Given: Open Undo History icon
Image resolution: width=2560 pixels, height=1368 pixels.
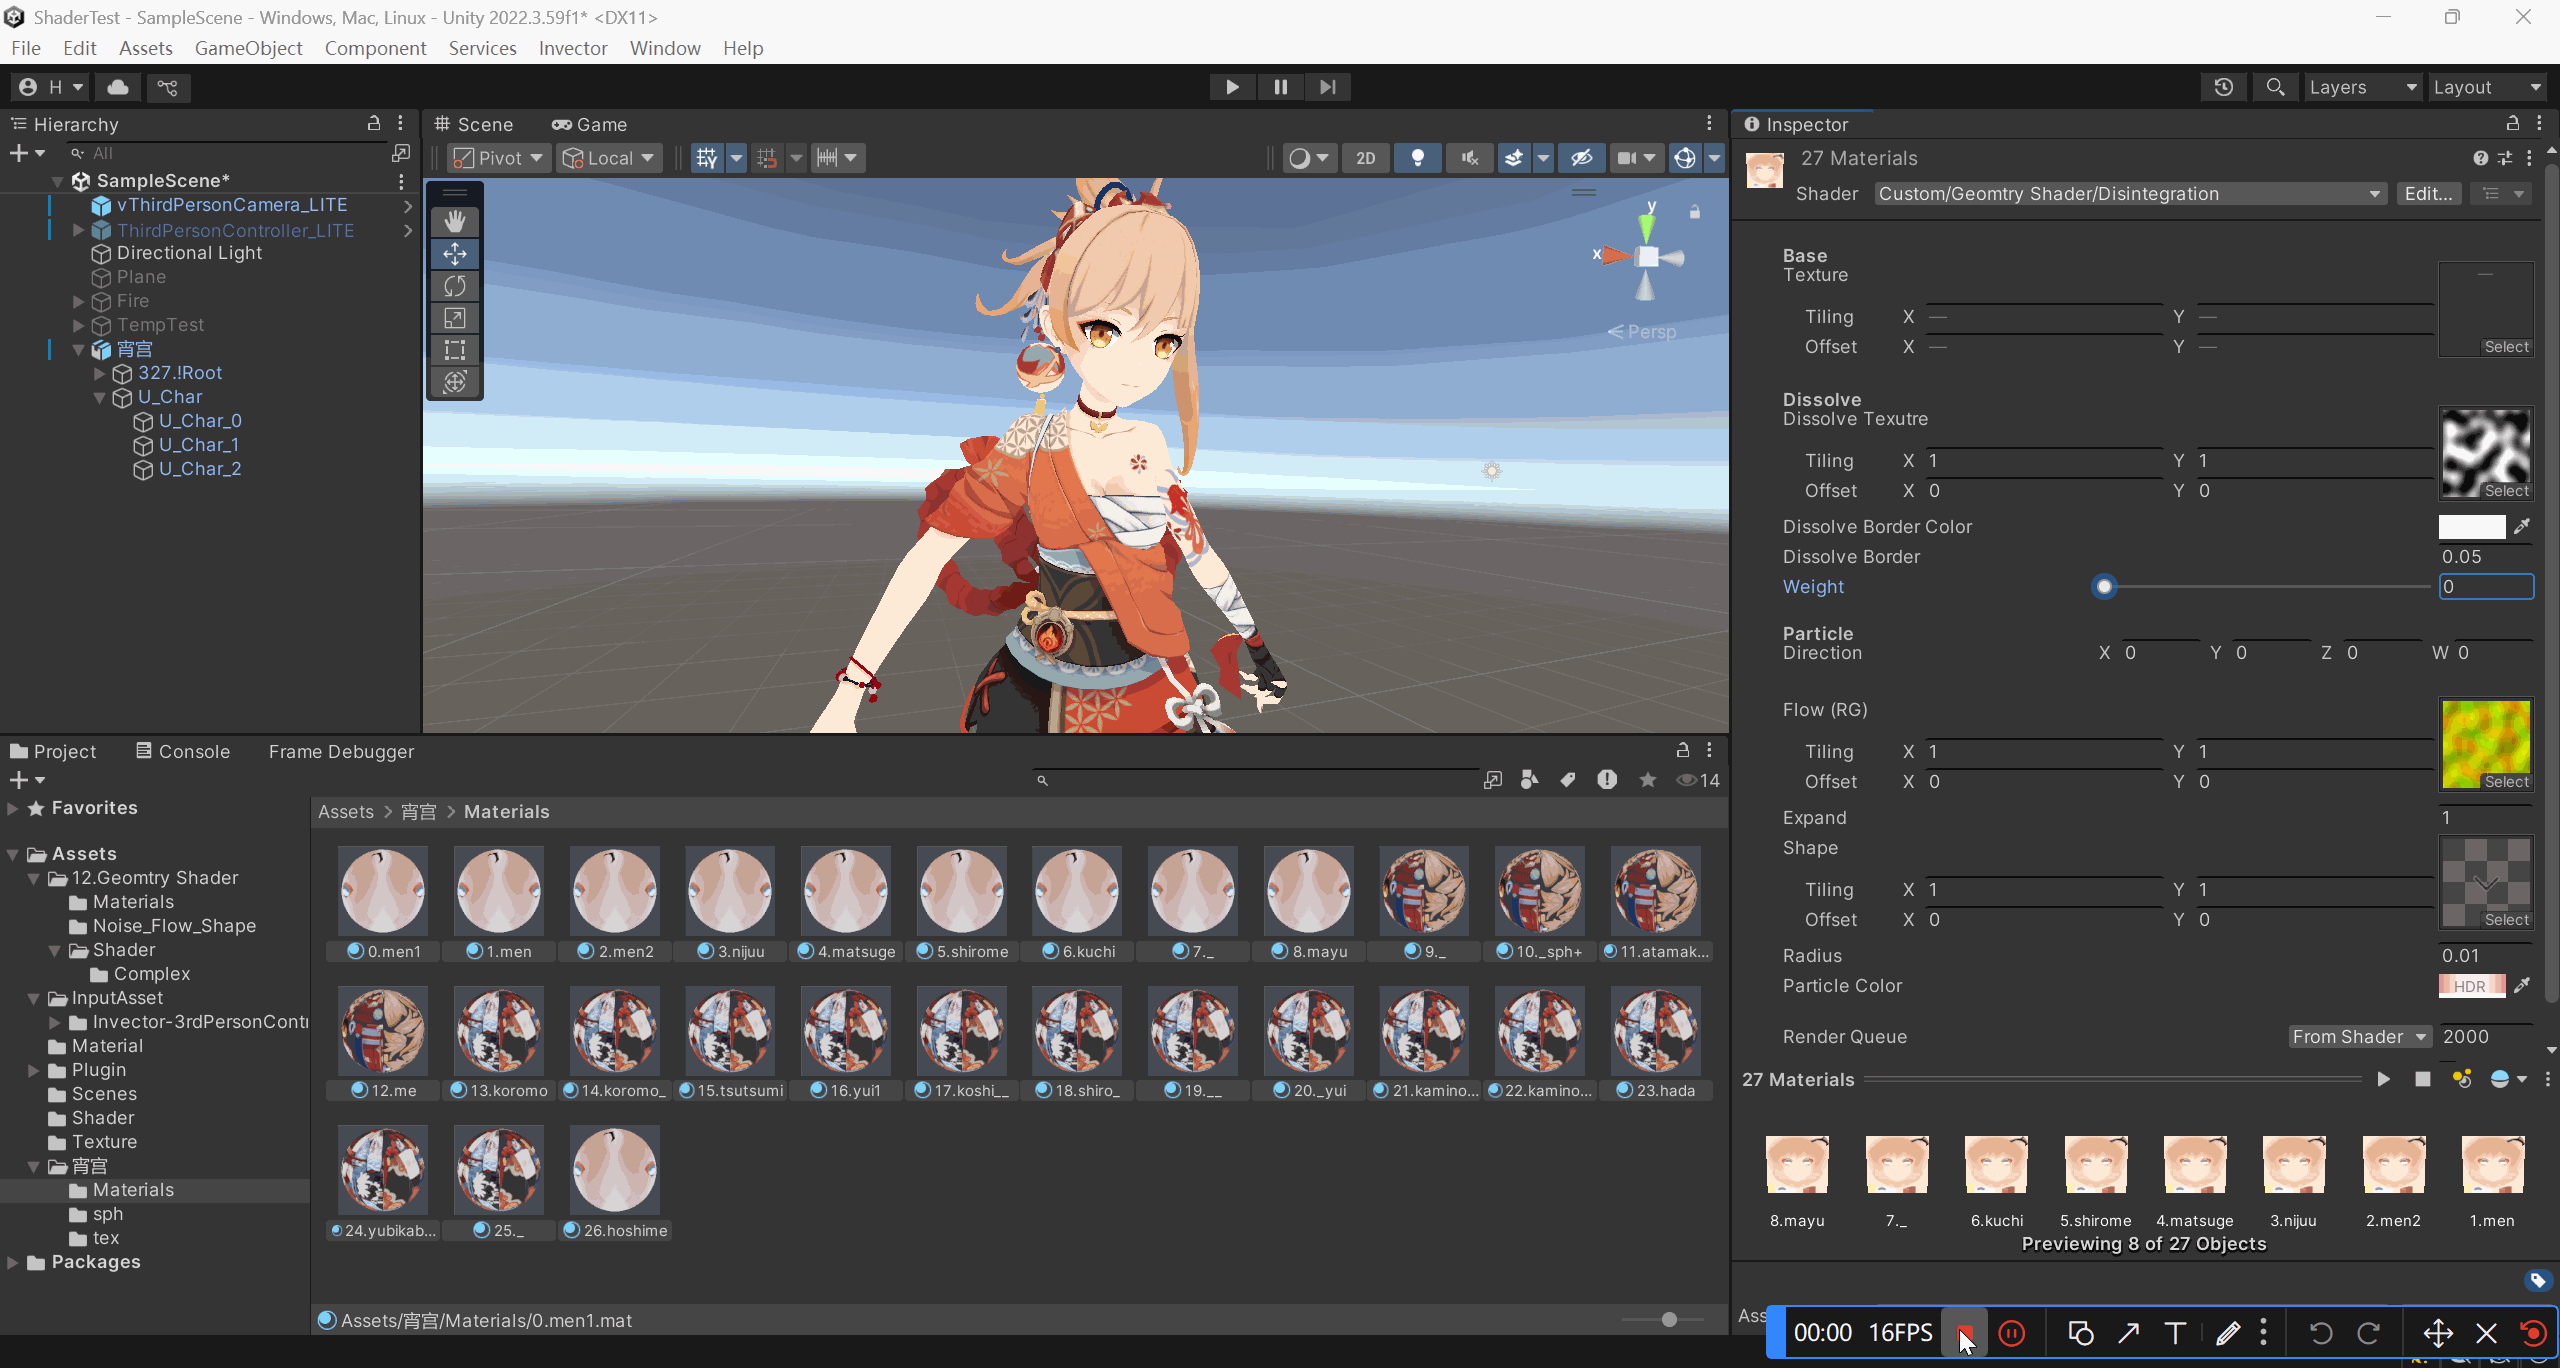Looking at the screenshot, I should click(2224, 87).
